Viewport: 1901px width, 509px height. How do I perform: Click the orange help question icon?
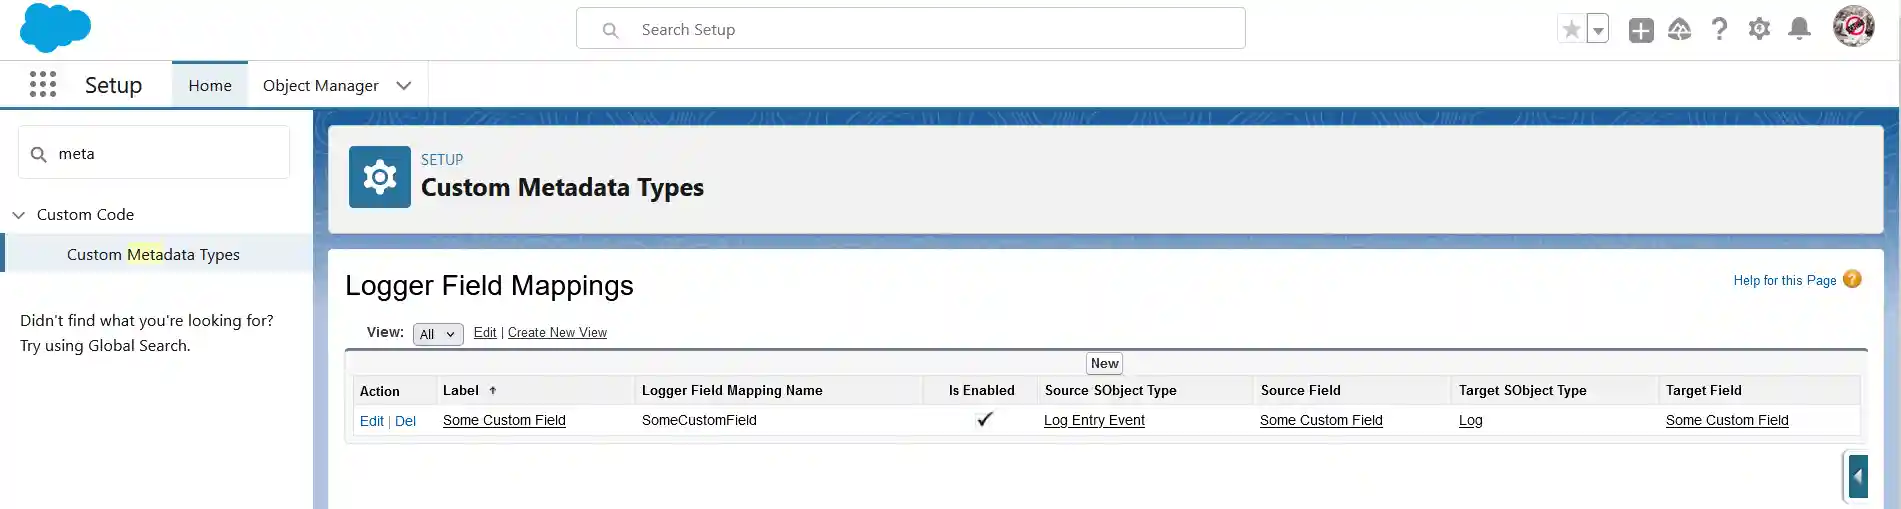1852,279
